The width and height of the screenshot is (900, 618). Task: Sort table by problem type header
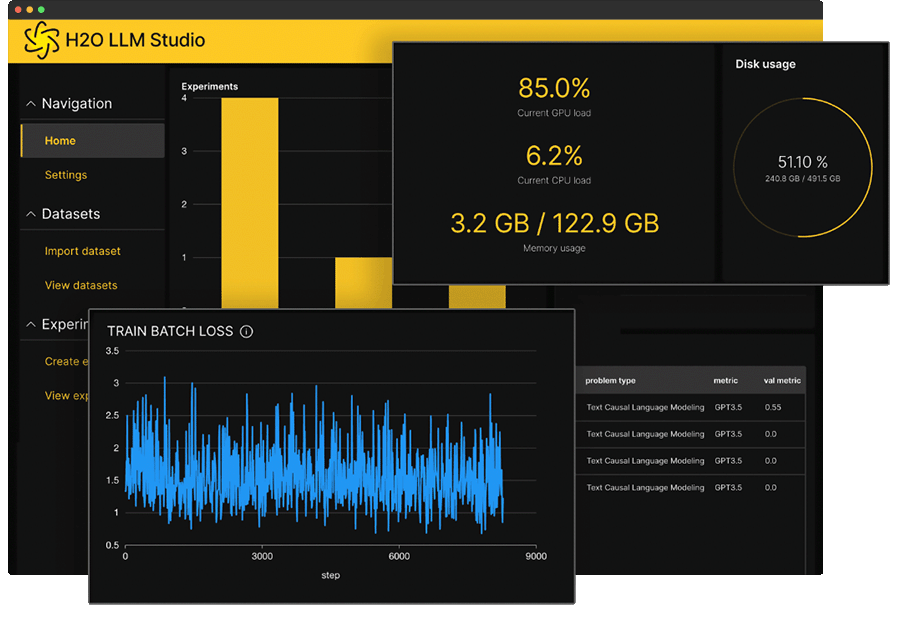(x=610, y=381)
